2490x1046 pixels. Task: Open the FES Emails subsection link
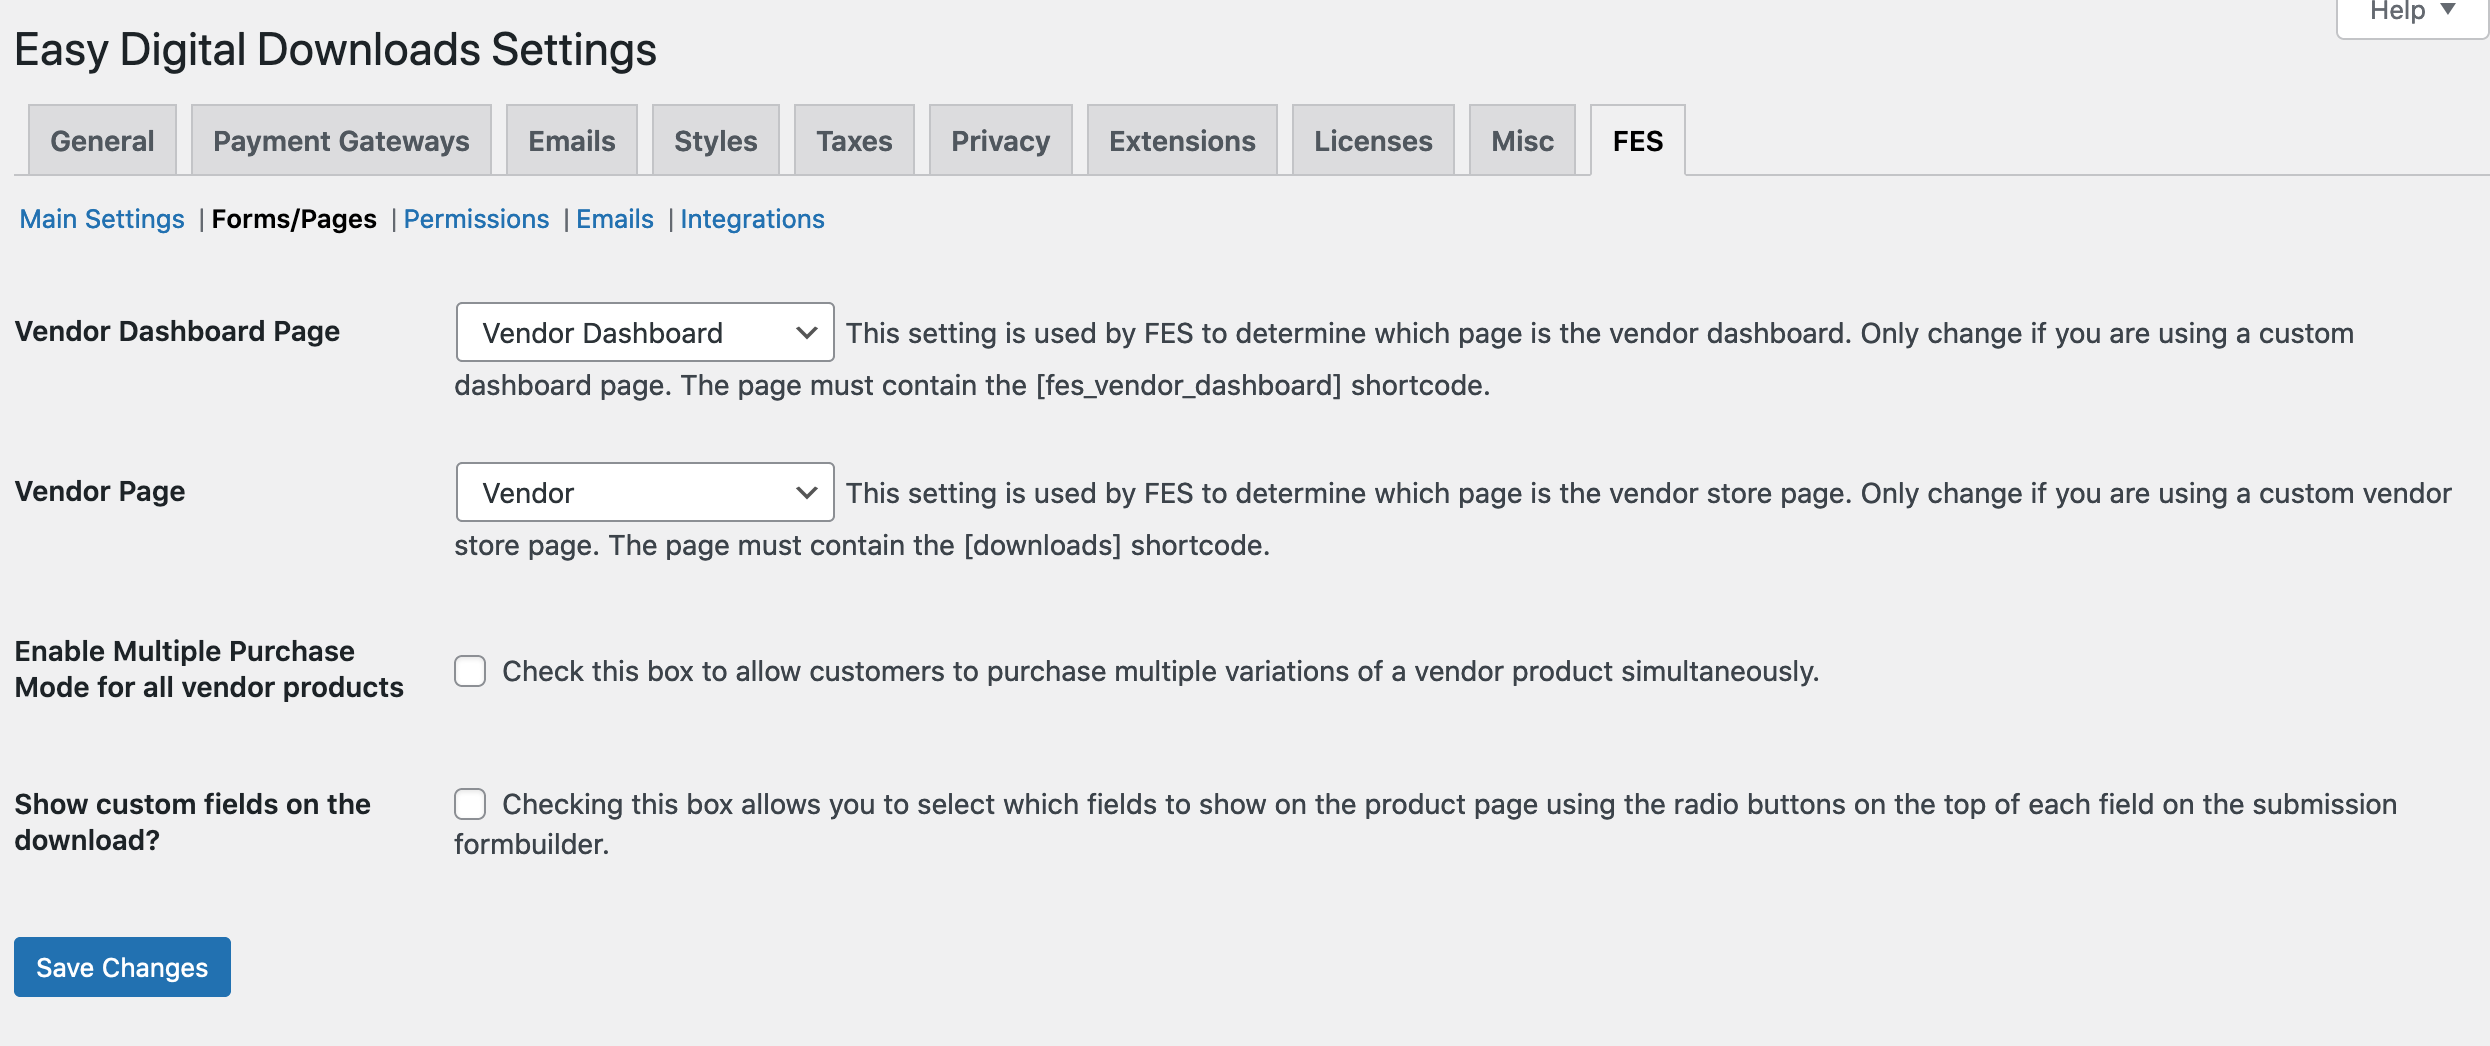point(614,219)
